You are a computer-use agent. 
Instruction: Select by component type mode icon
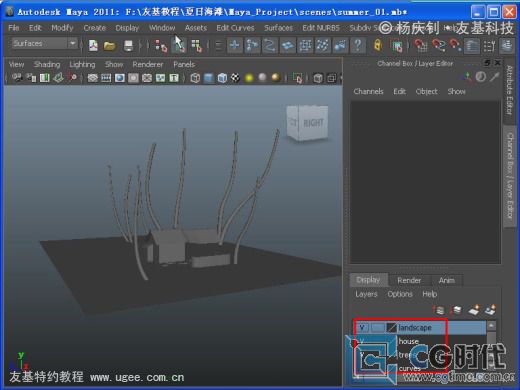pos(196,46)
